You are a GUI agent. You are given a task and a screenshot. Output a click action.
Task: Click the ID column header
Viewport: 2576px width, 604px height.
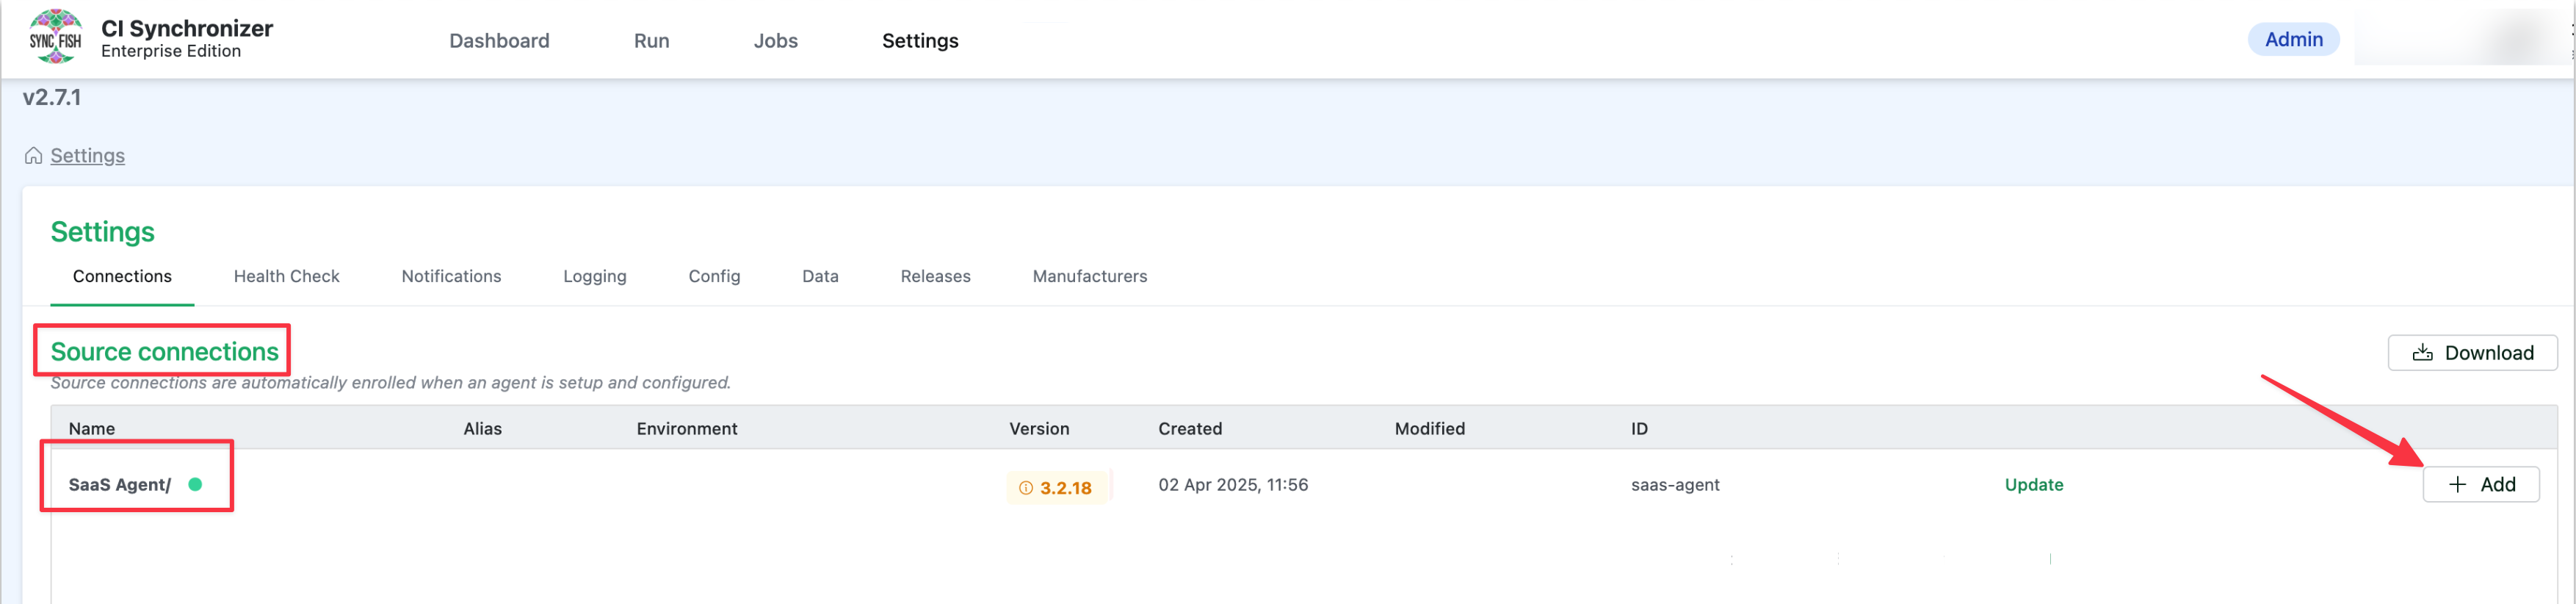1639,429
